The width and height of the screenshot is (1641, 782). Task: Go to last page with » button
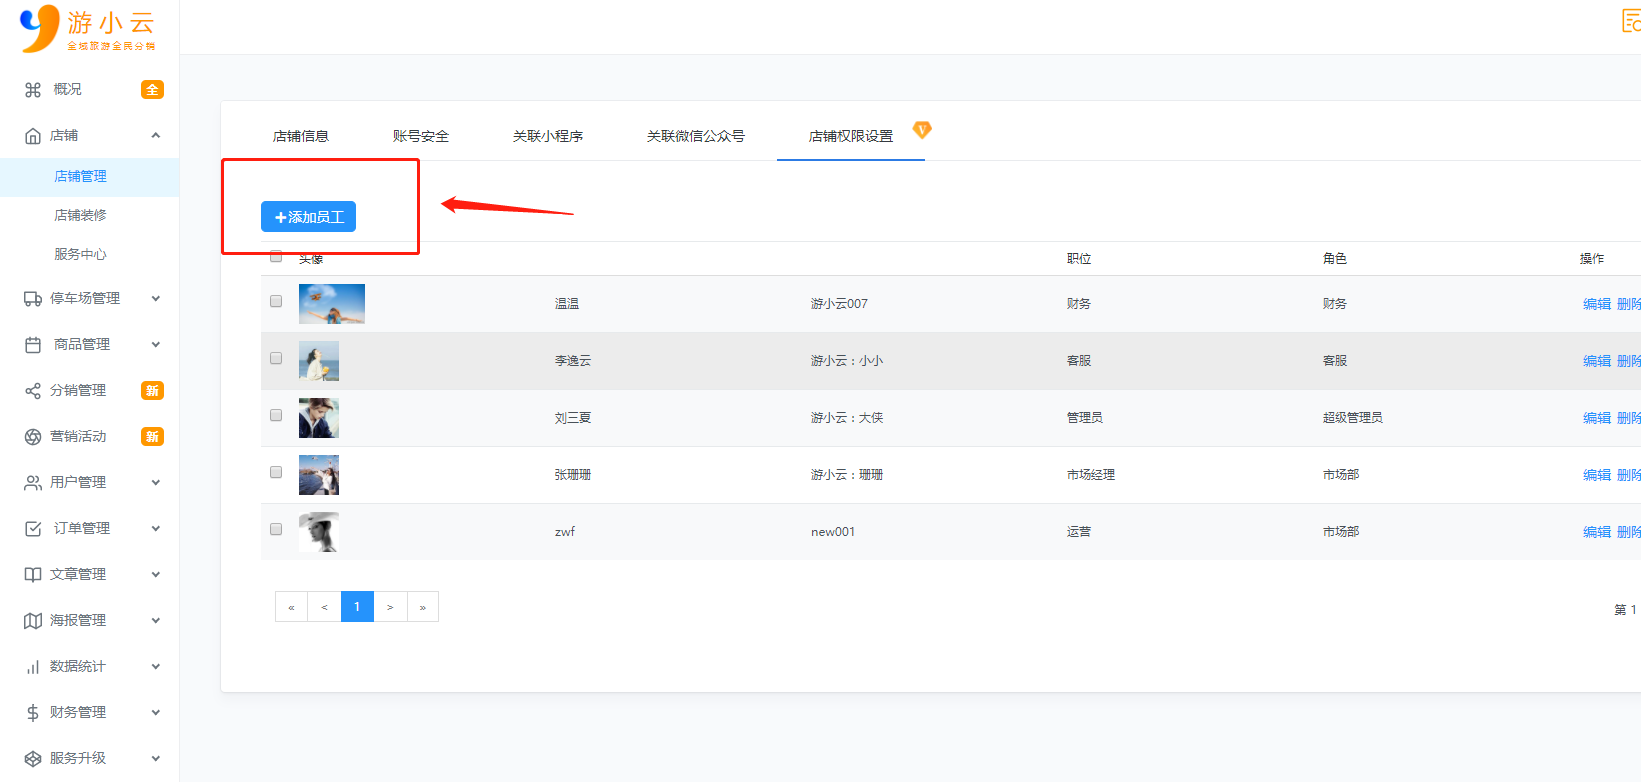point(423,607)
